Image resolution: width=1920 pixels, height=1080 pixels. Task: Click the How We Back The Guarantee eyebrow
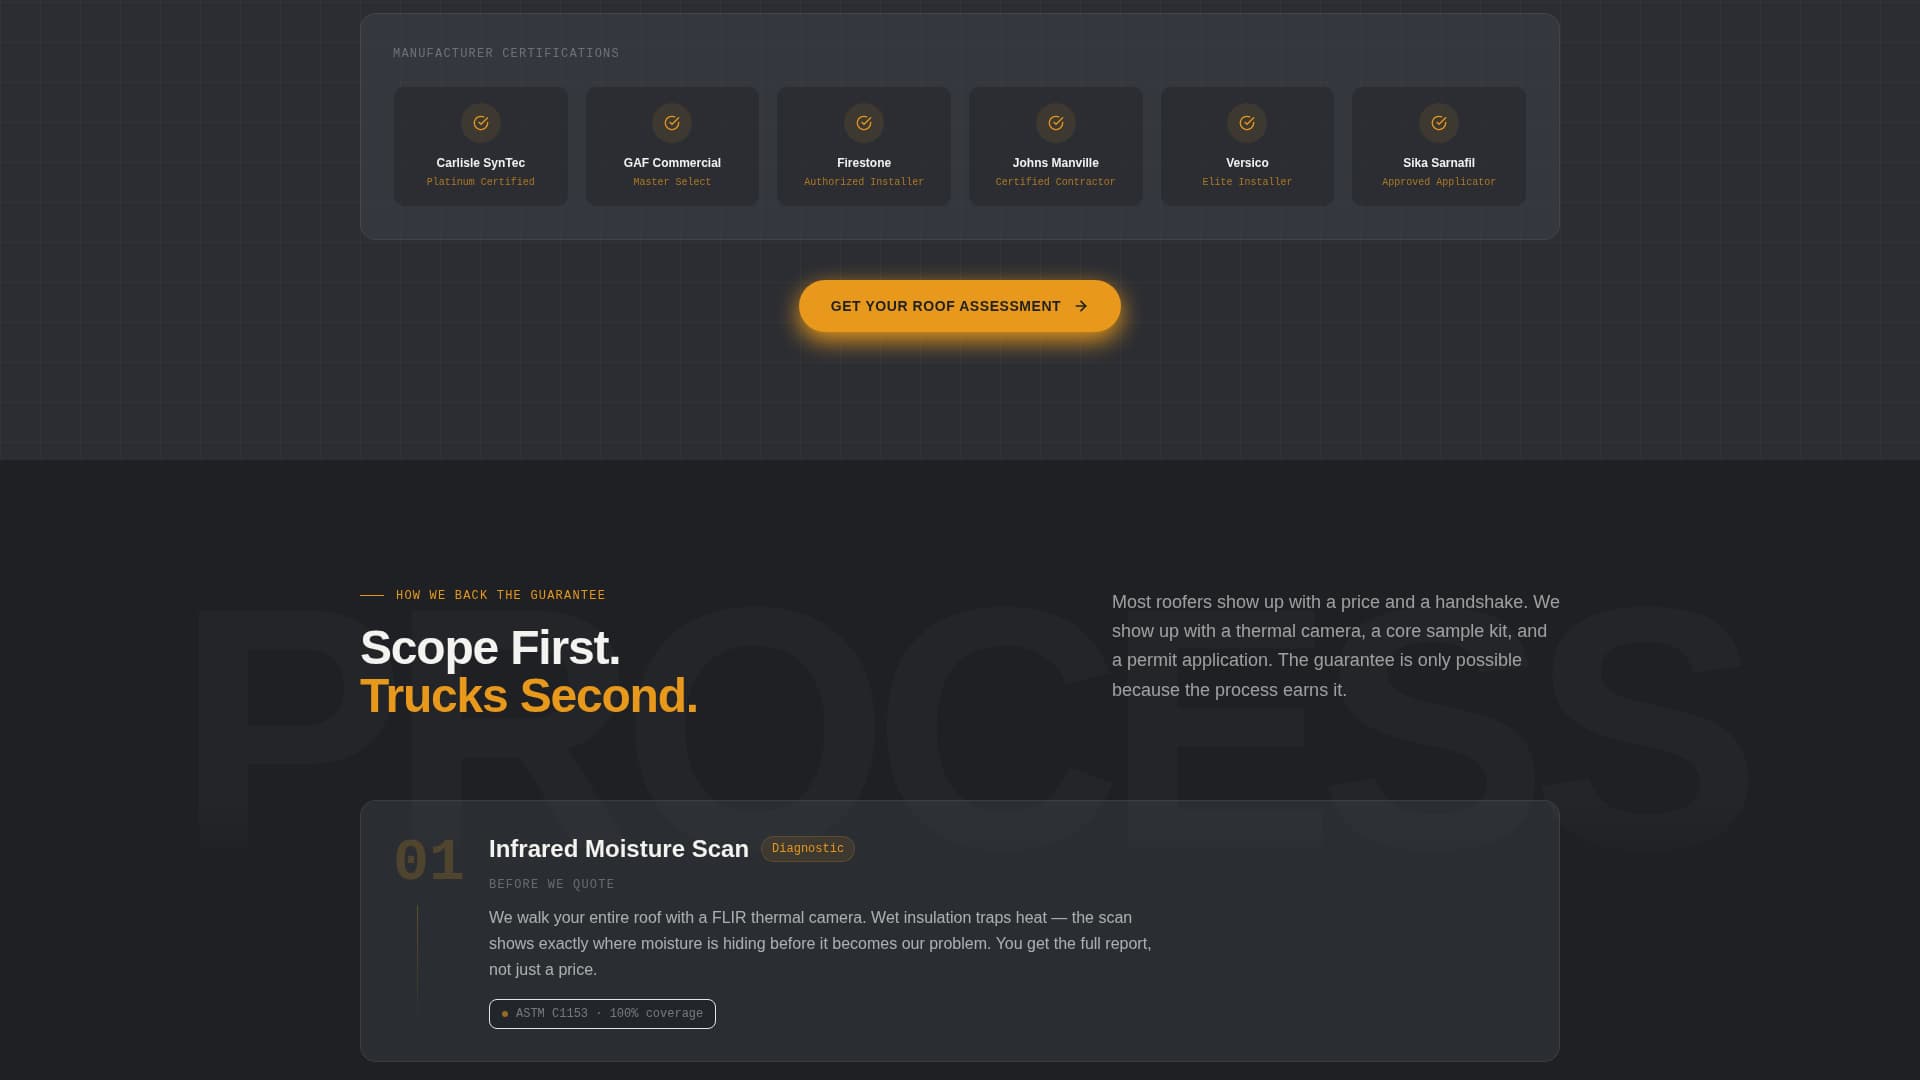point(501,595)
